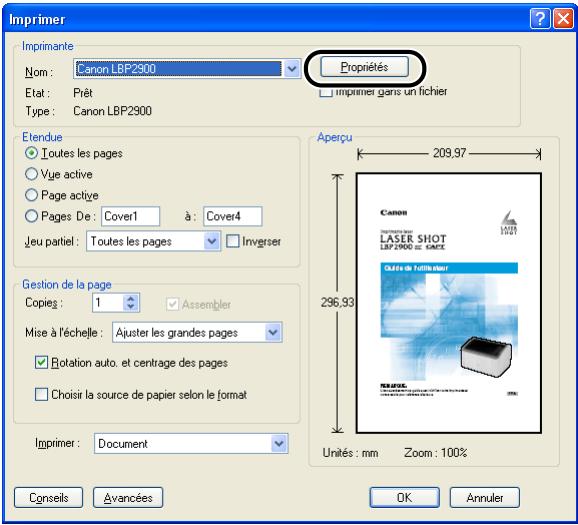Click the 296,93 height value

pyautogui.click(x=337, y=302)
